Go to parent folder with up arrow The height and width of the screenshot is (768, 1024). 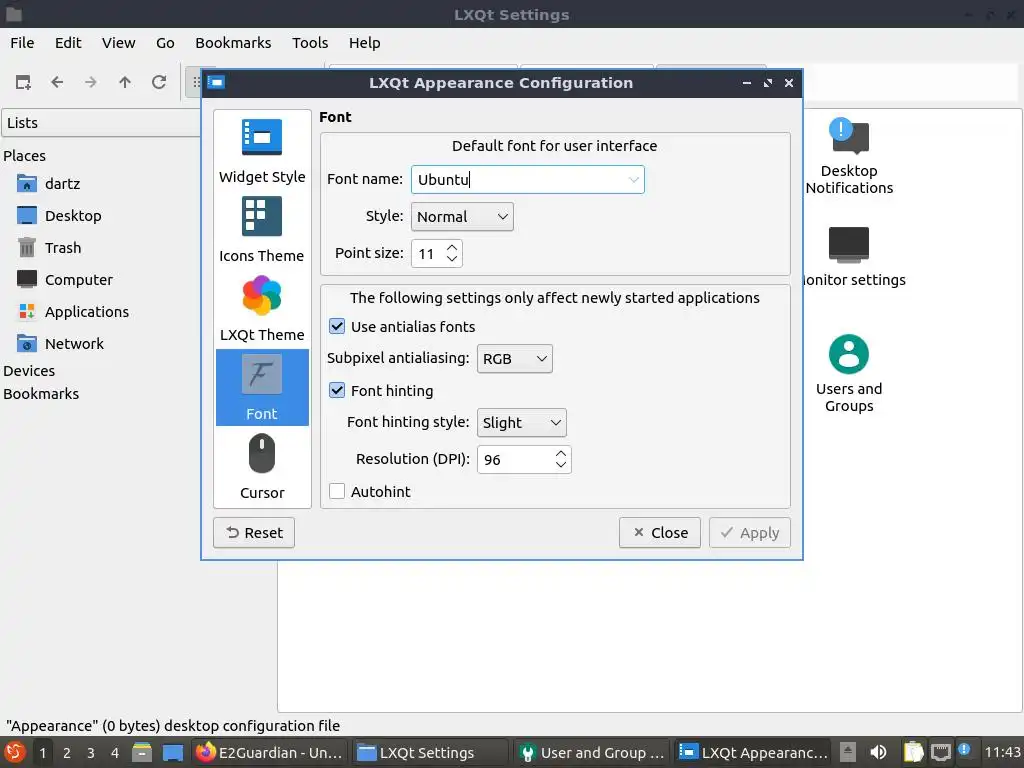point(125,82)
